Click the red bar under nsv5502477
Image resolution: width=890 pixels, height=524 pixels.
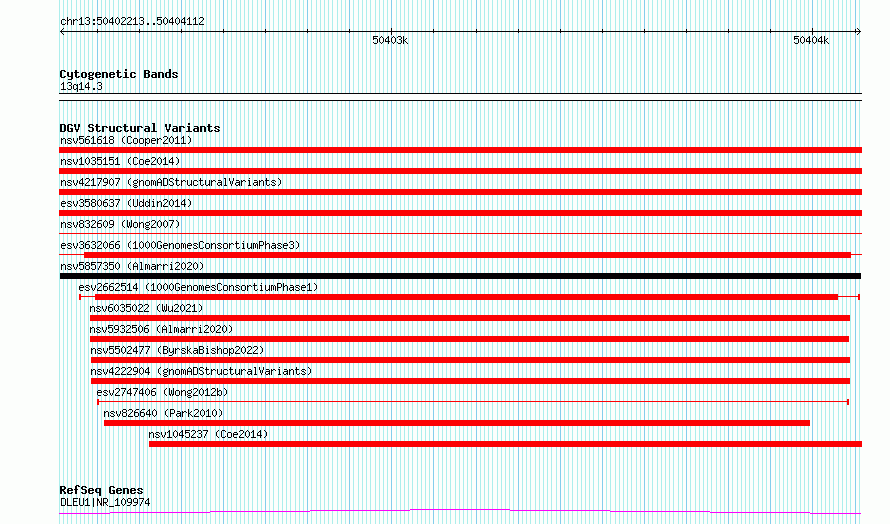470,360
